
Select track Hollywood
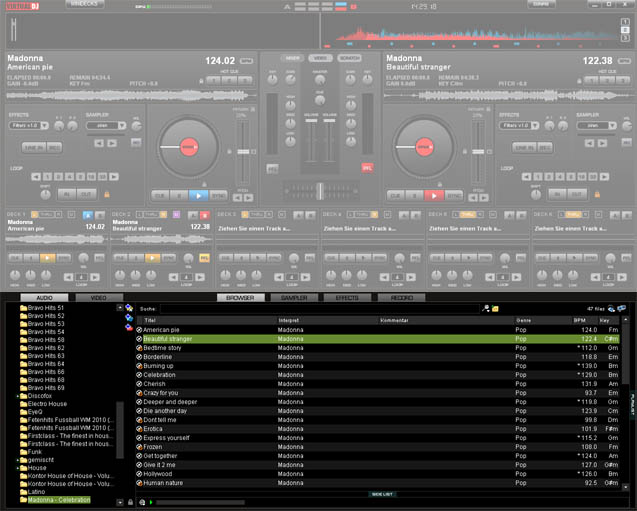pyautogui.click(x=377, y=474)
